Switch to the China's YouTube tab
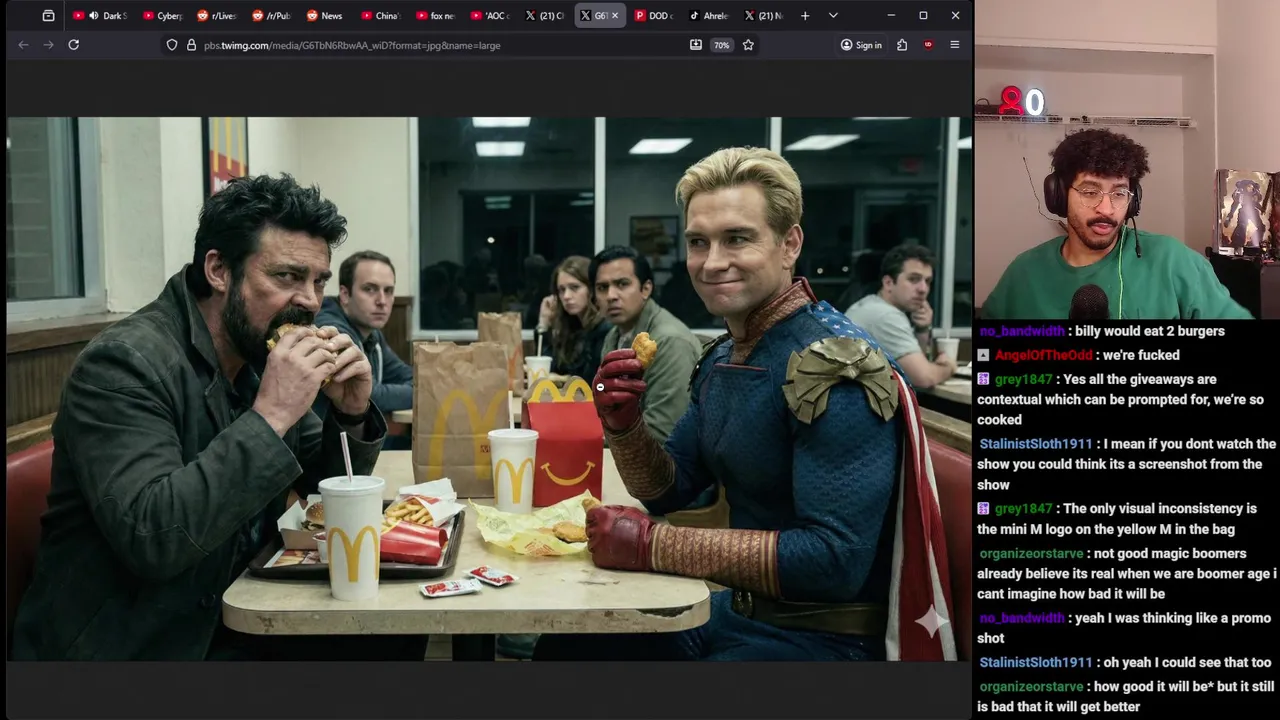The image size is (1280, 720). coord(380,15)
